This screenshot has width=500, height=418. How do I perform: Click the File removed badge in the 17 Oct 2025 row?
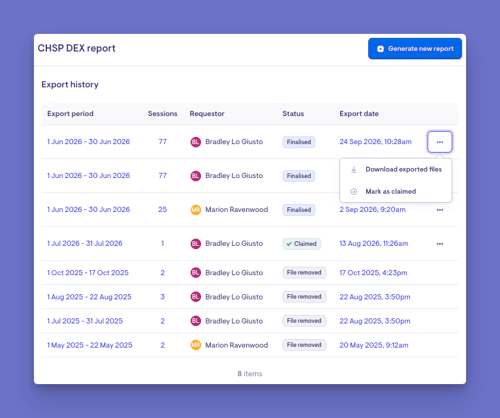[304, 273]
